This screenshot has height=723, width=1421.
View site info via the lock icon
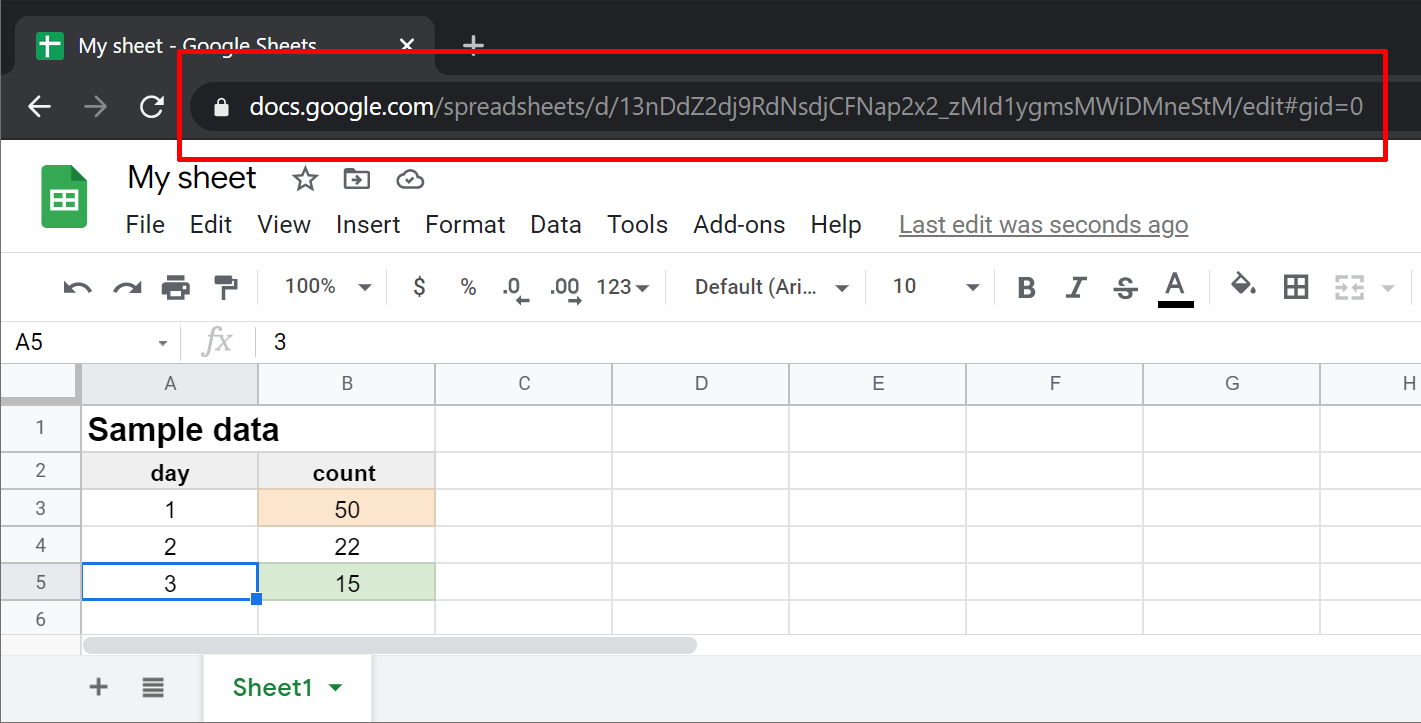(222, 107)
